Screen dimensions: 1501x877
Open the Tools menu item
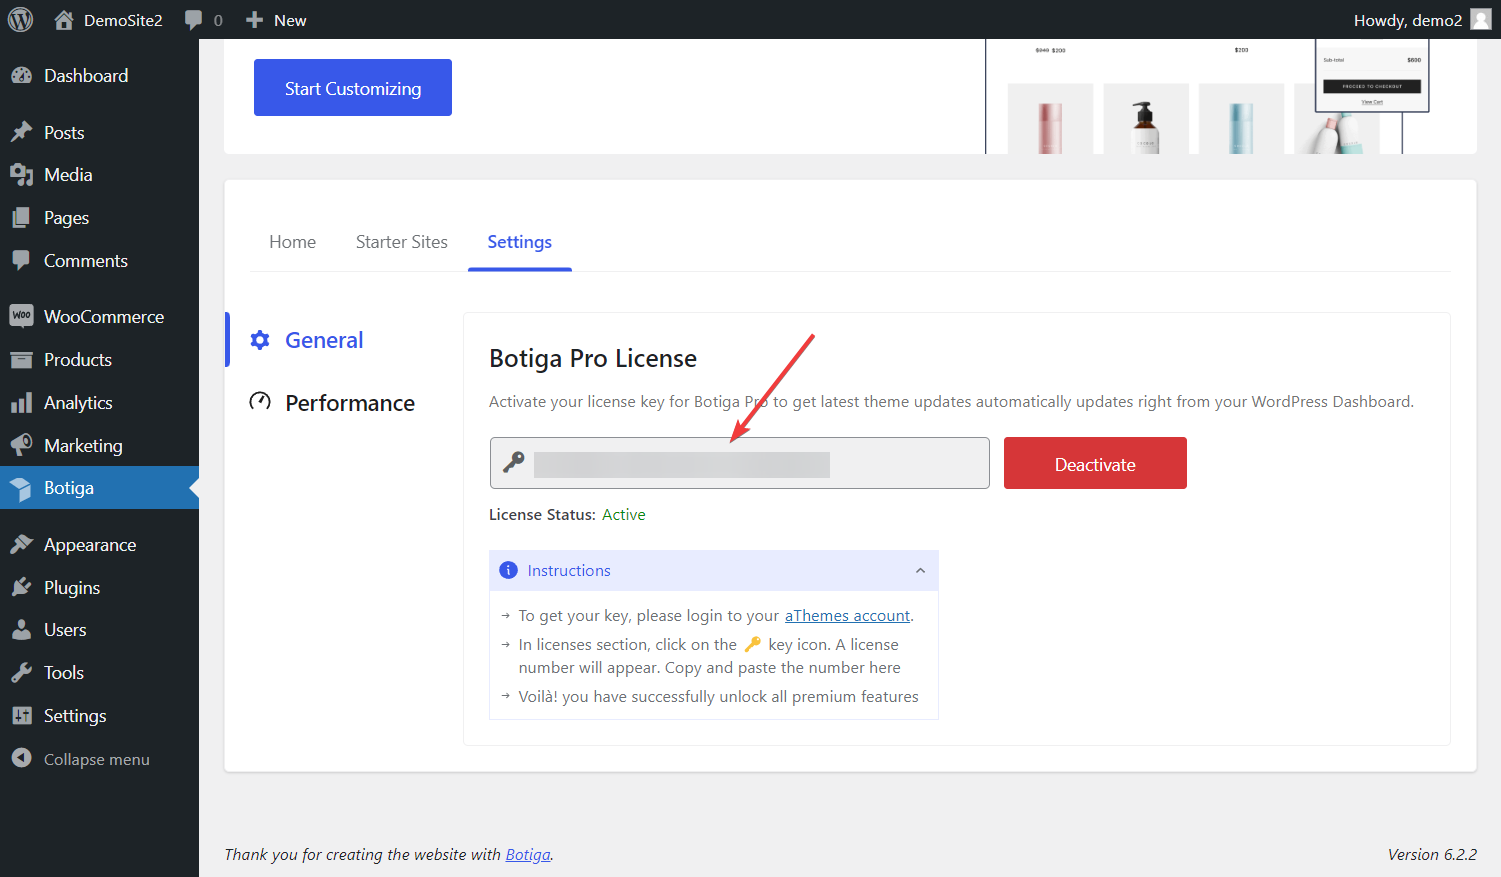pos(64,673)
